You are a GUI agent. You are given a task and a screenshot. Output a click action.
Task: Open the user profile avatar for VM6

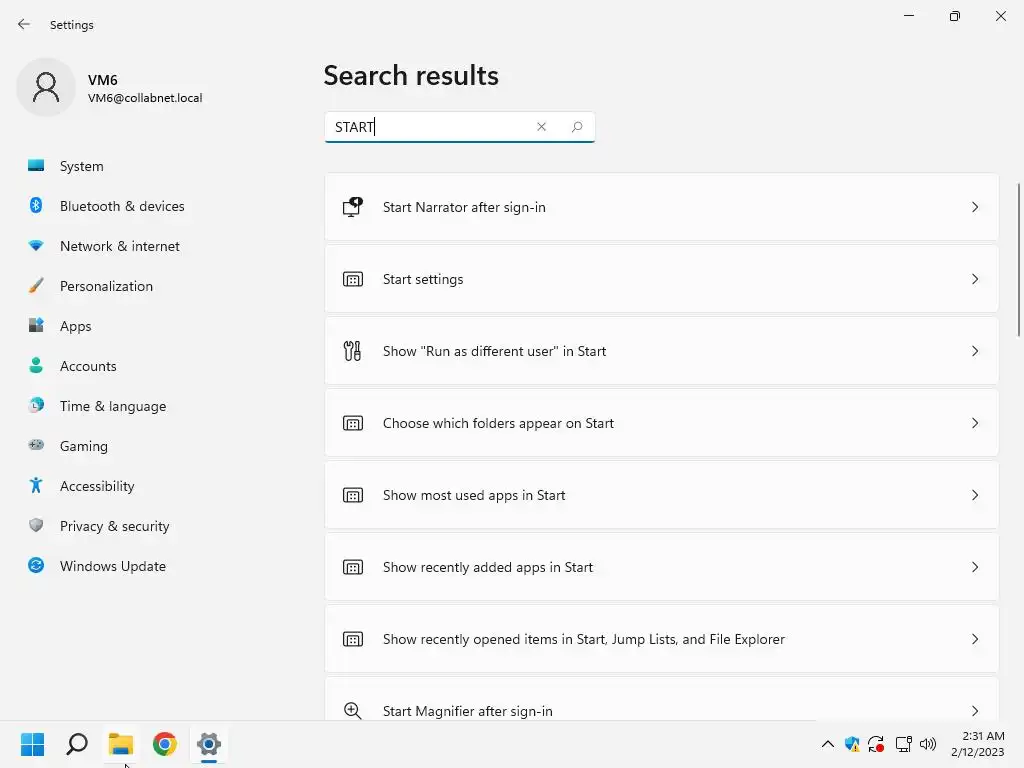click(46, 88)
